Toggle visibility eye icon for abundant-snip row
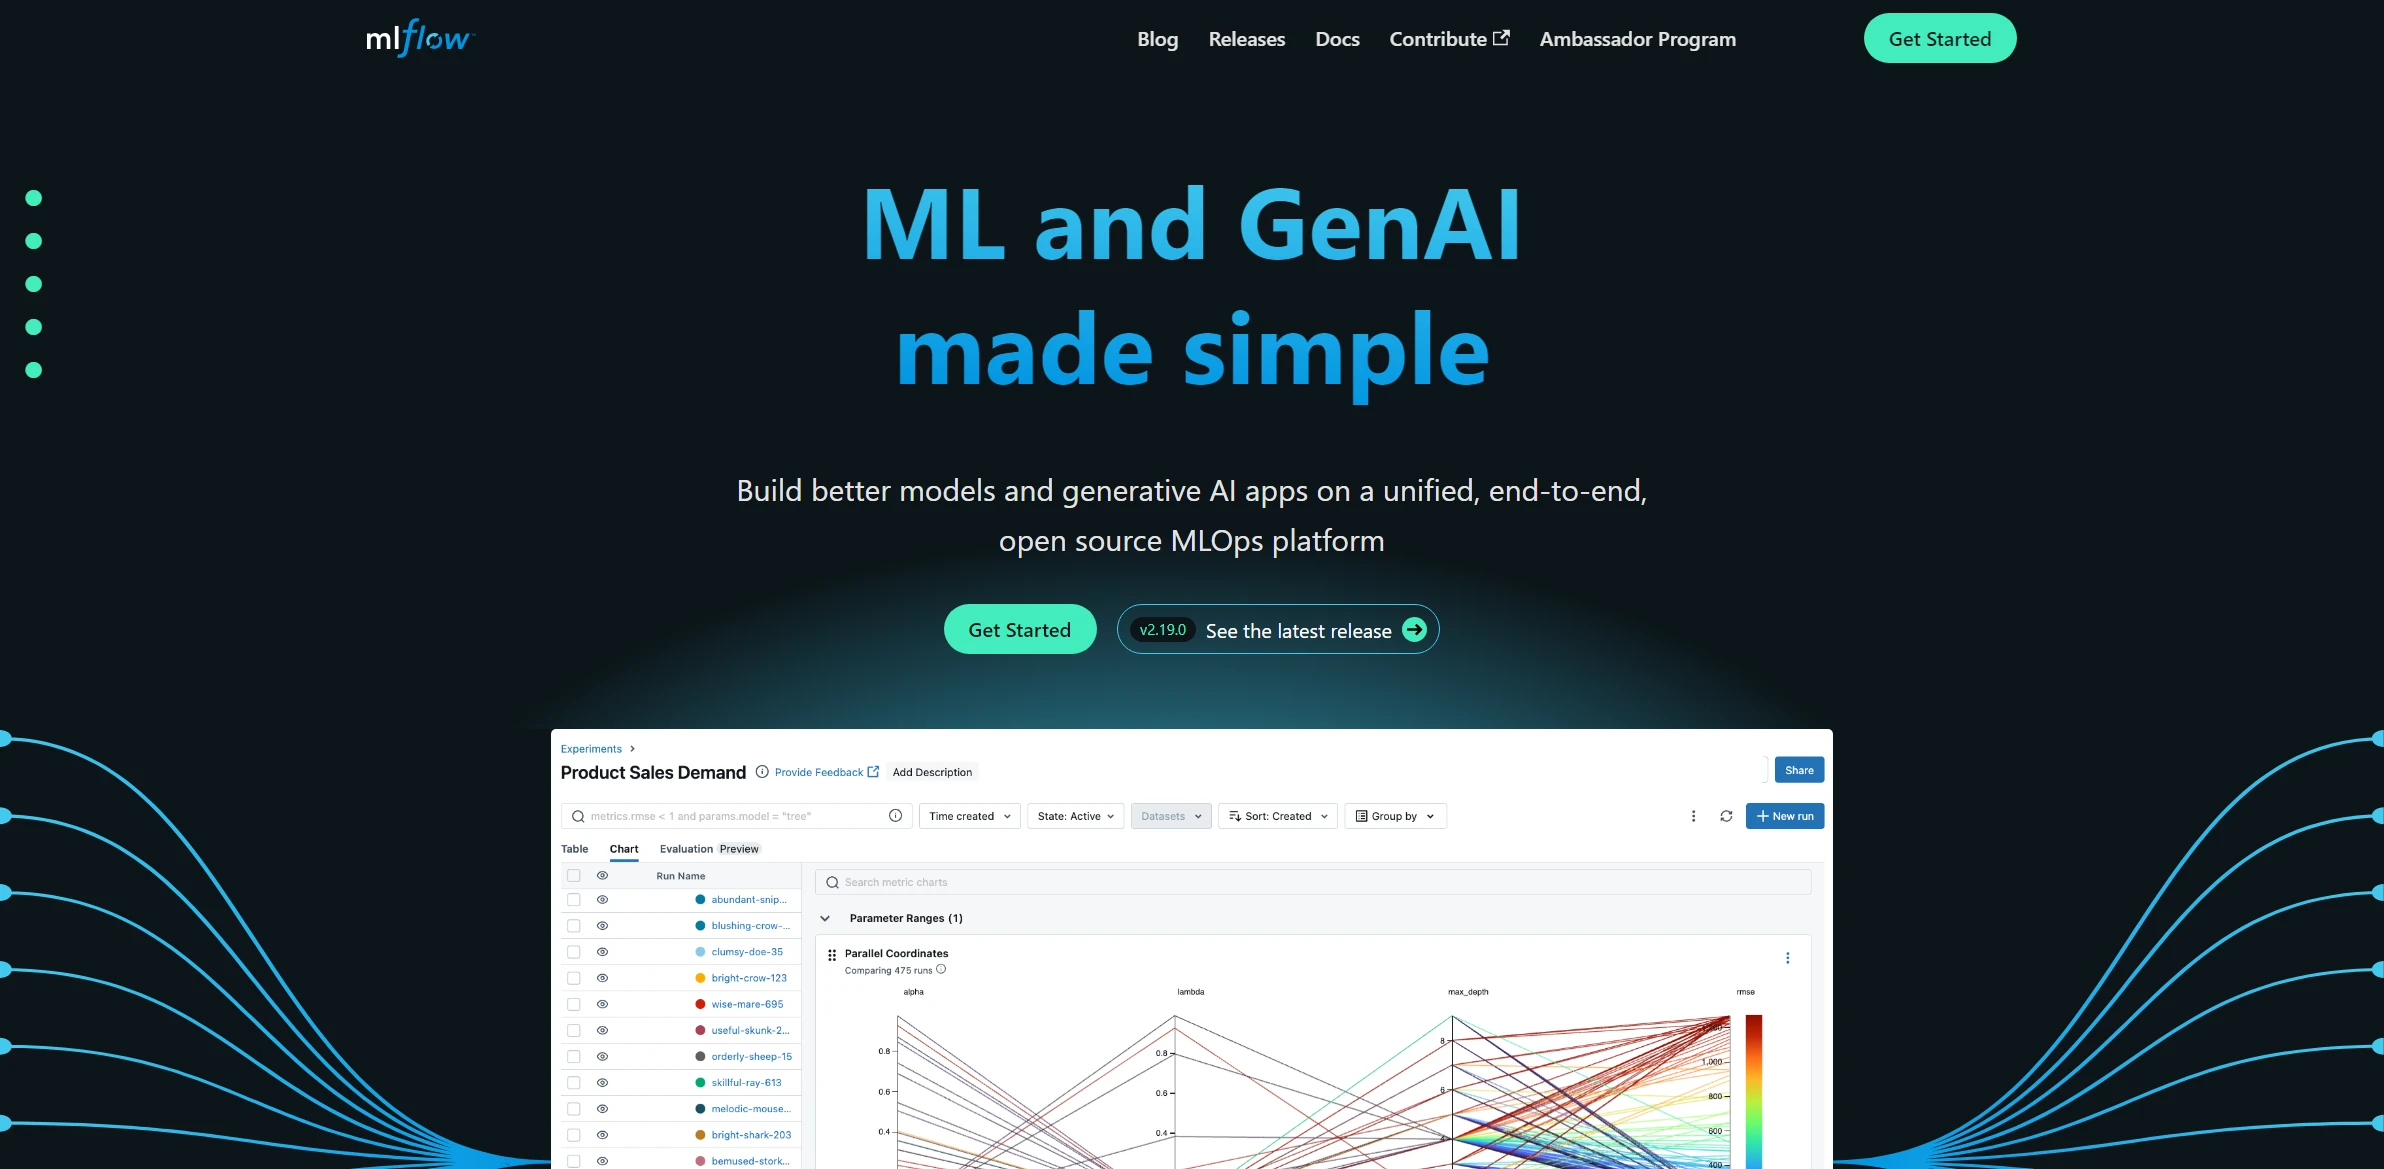The height and width of the screenshot is (1169, 2384). tap(602, 900)
